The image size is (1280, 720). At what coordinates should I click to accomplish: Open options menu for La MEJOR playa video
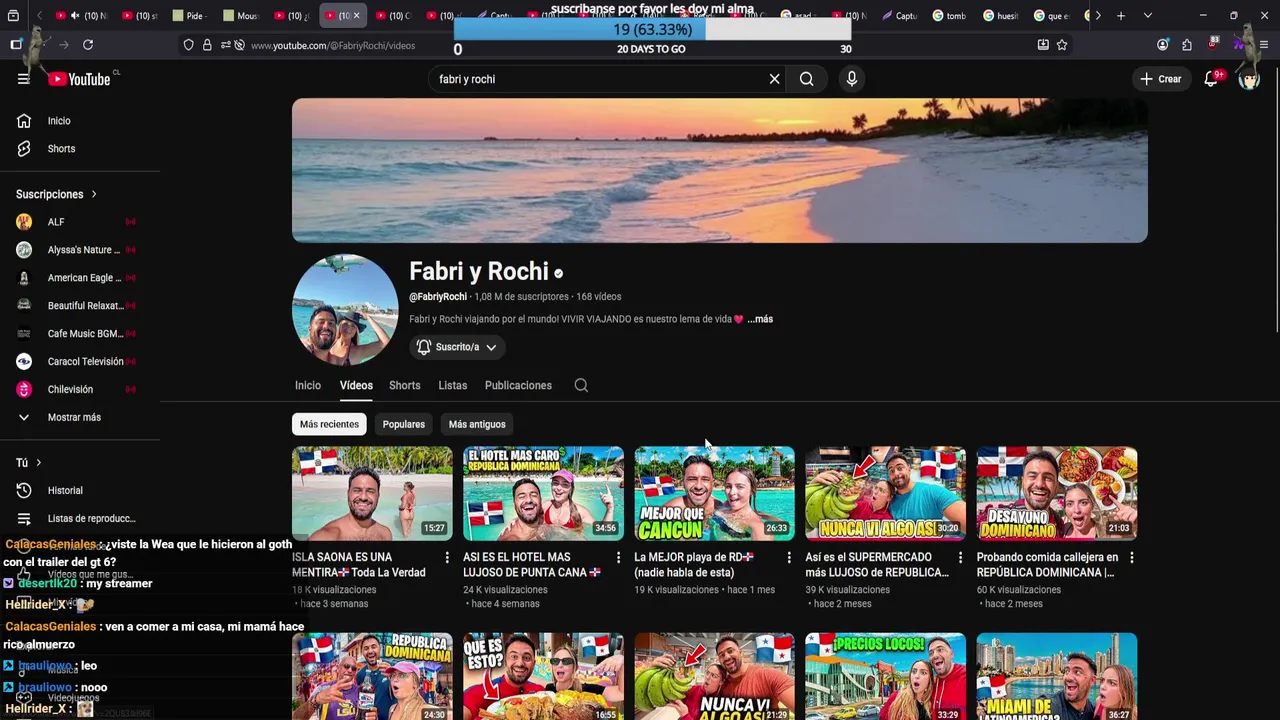click(789, 558)
